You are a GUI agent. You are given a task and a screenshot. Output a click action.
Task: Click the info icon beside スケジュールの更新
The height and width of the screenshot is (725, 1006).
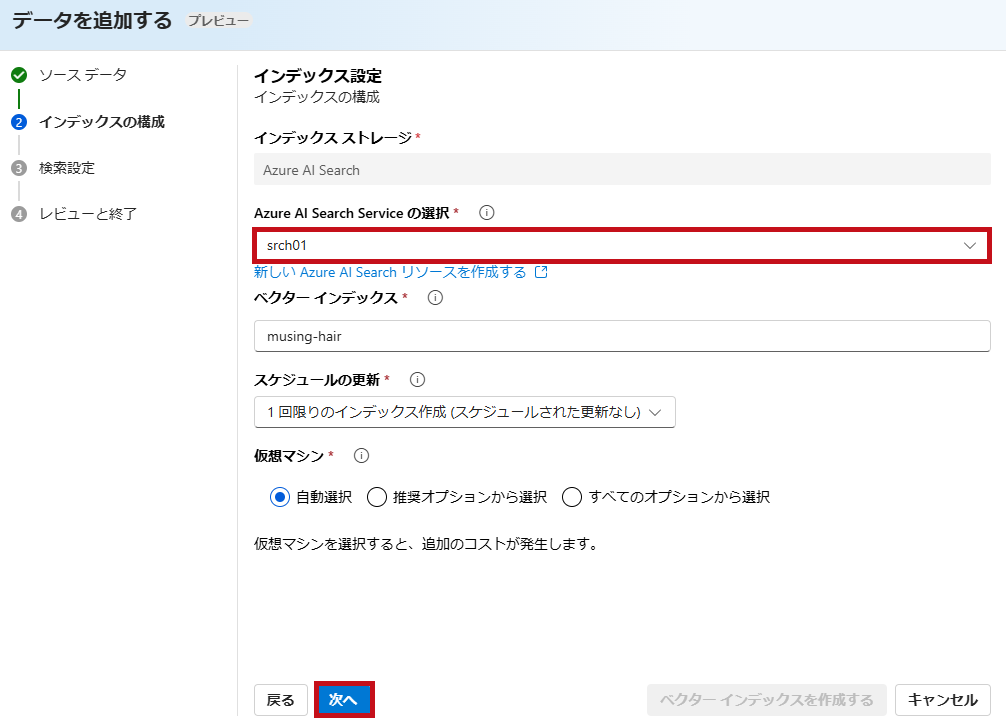click(x=417, y=379)
